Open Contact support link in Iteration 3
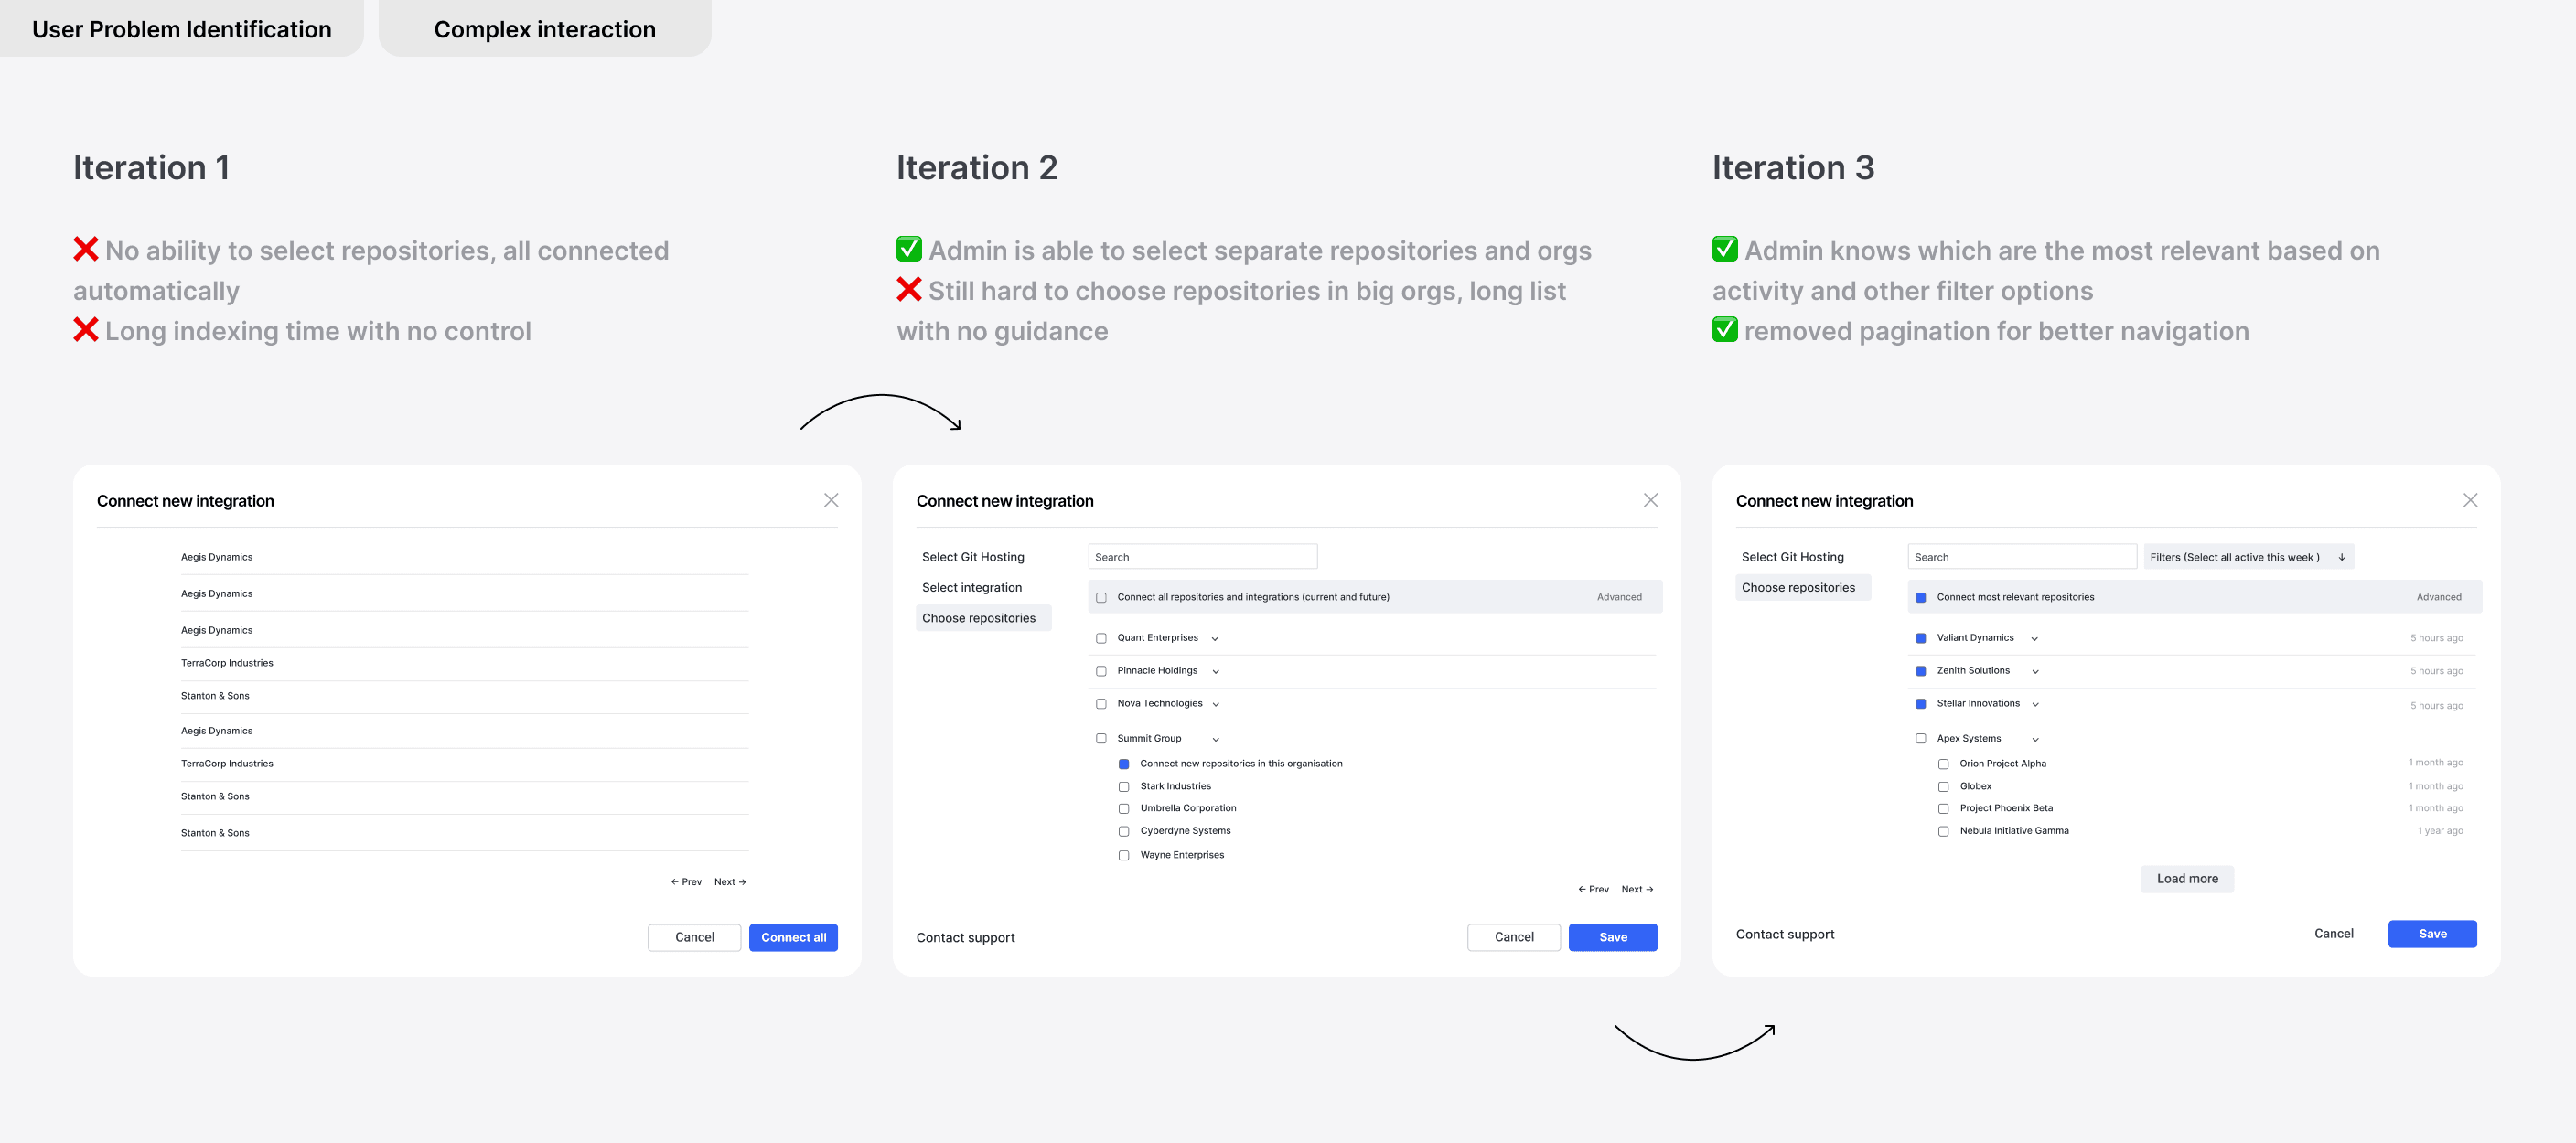 click(x=1784, y=934)
